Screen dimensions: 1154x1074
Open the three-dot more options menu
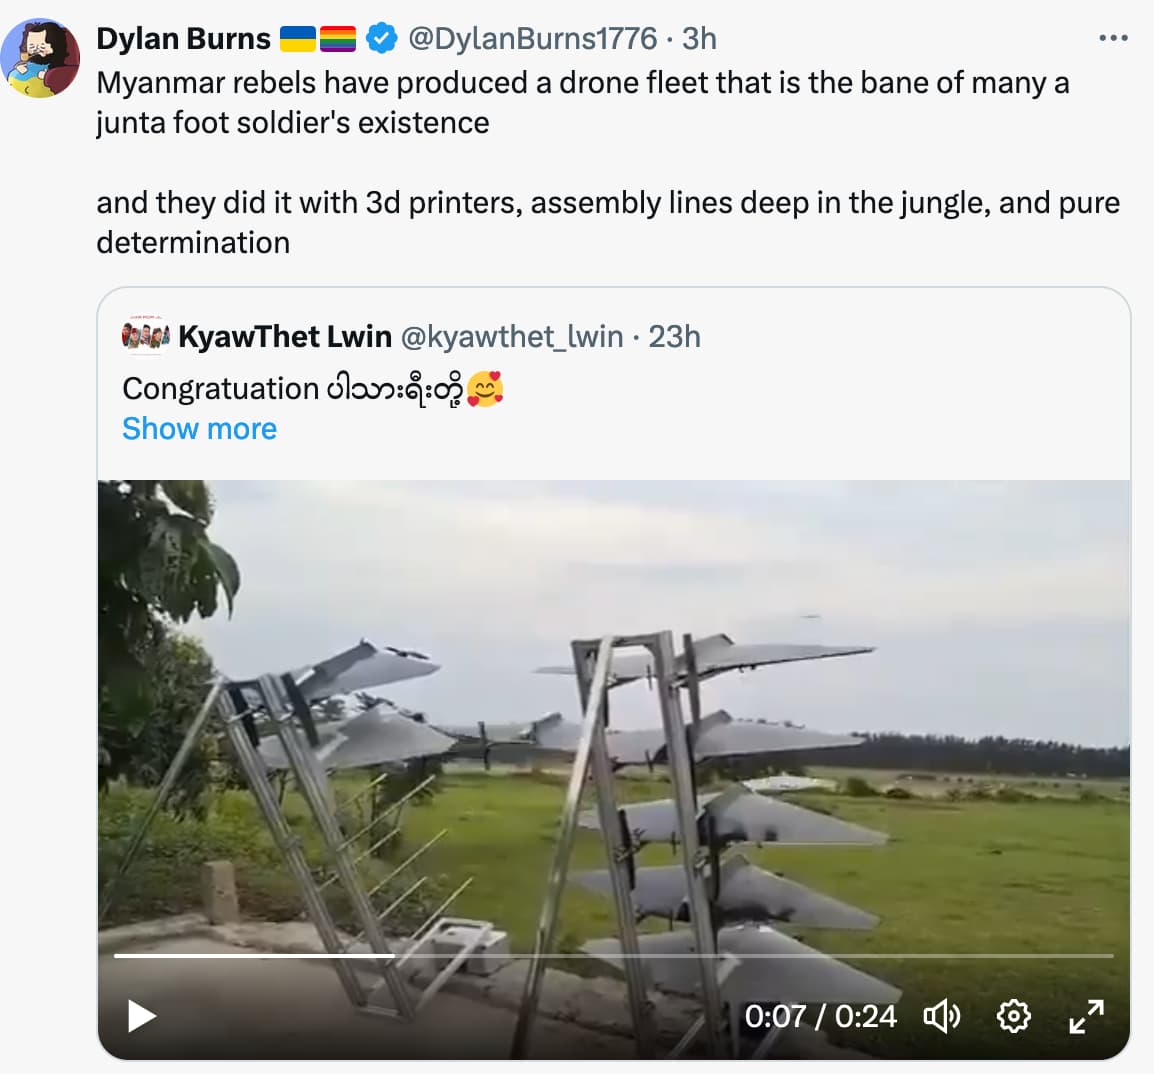[x=1113, y=38]
